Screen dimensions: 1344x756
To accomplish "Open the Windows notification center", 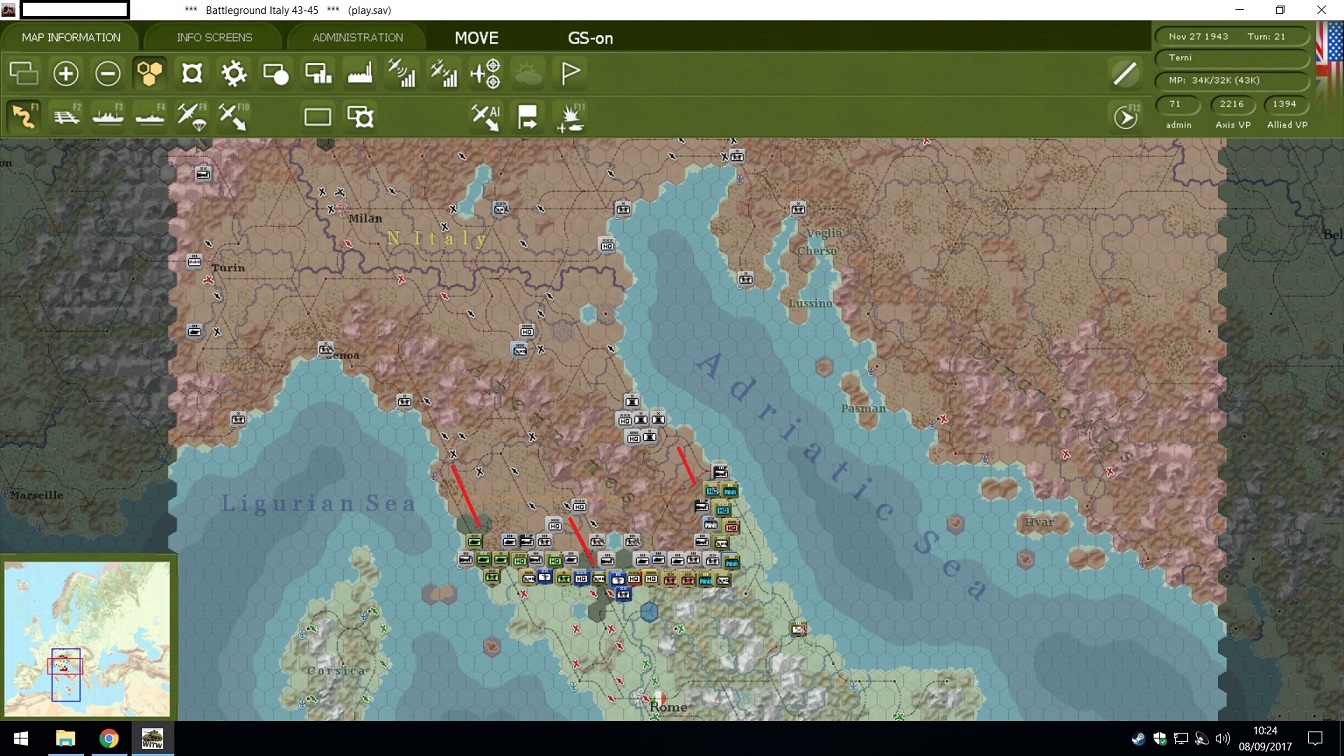I will point(1315,739).
